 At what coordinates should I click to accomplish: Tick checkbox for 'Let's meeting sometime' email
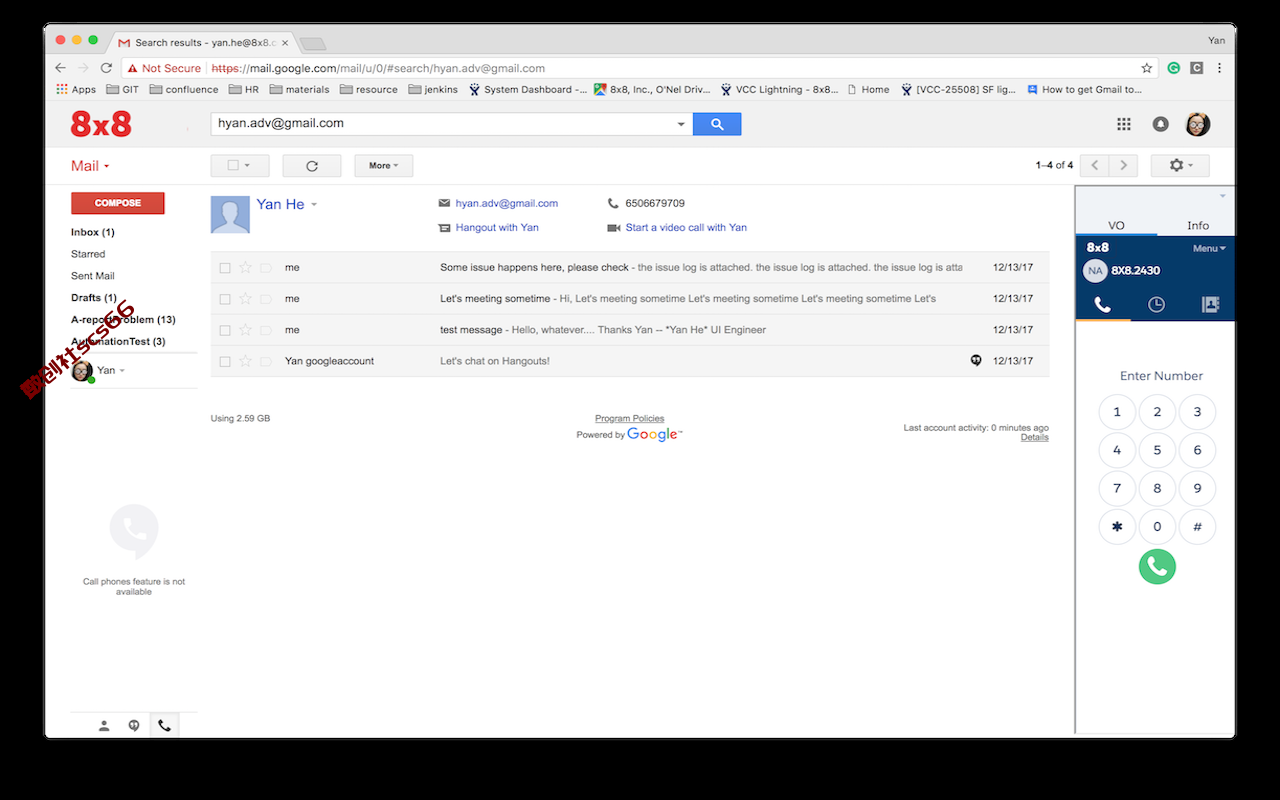[x=225, y=299]
